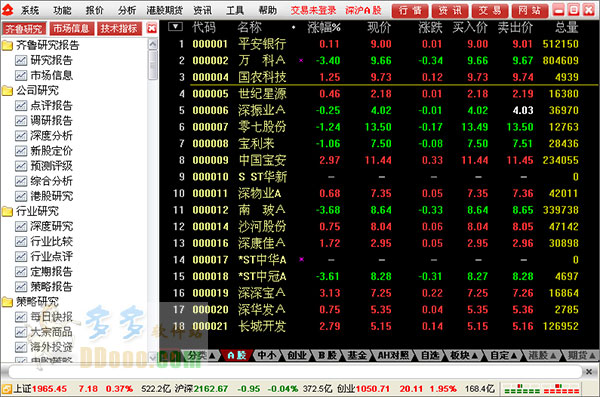The width and height of the screenshot is (600, 397).
Task: Click the 交易 button
Action: (490, 11)
